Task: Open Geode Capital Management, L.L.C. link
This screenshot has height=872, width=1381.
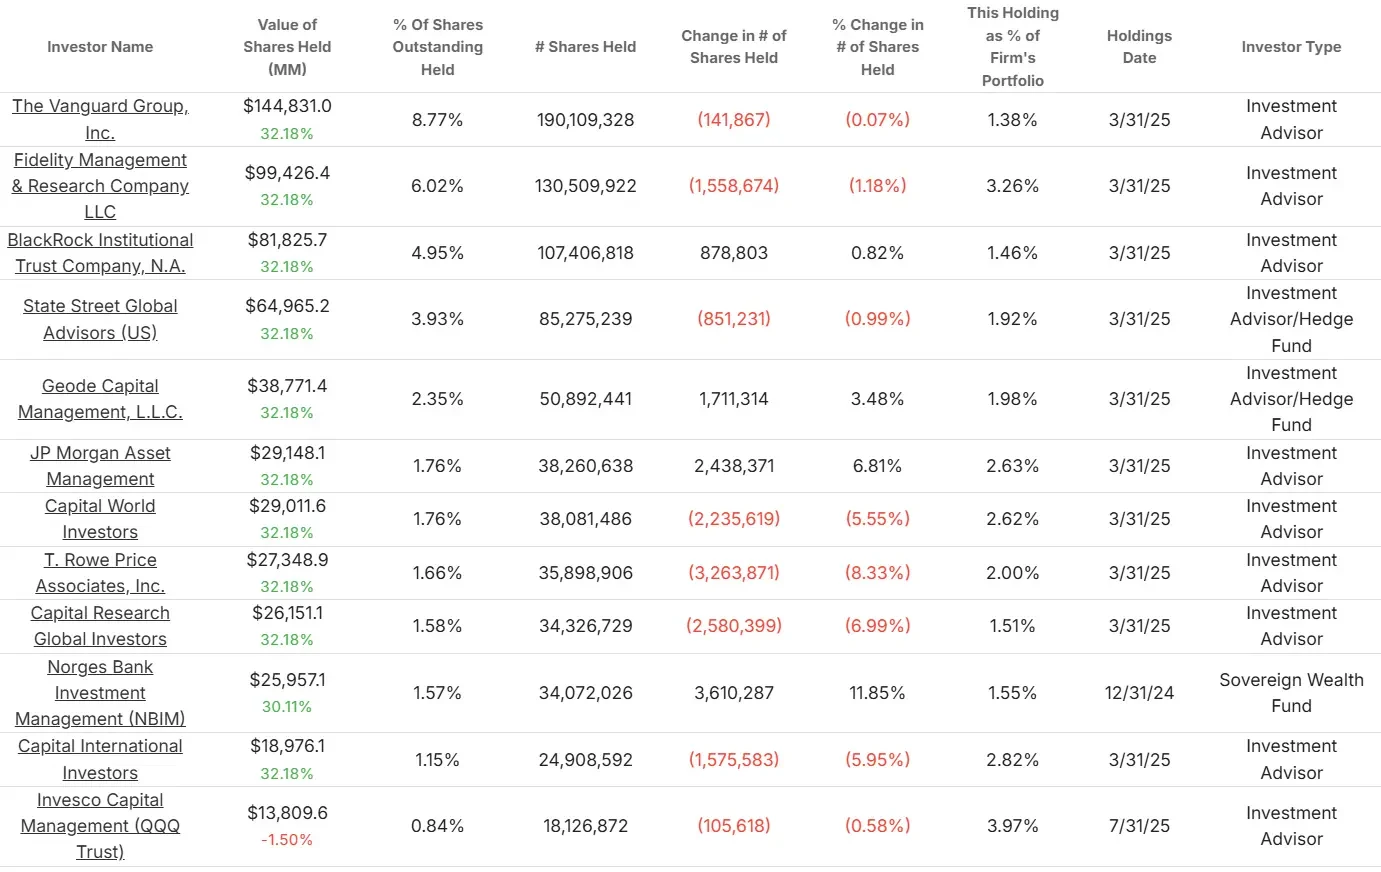Action: coord(100,399)
